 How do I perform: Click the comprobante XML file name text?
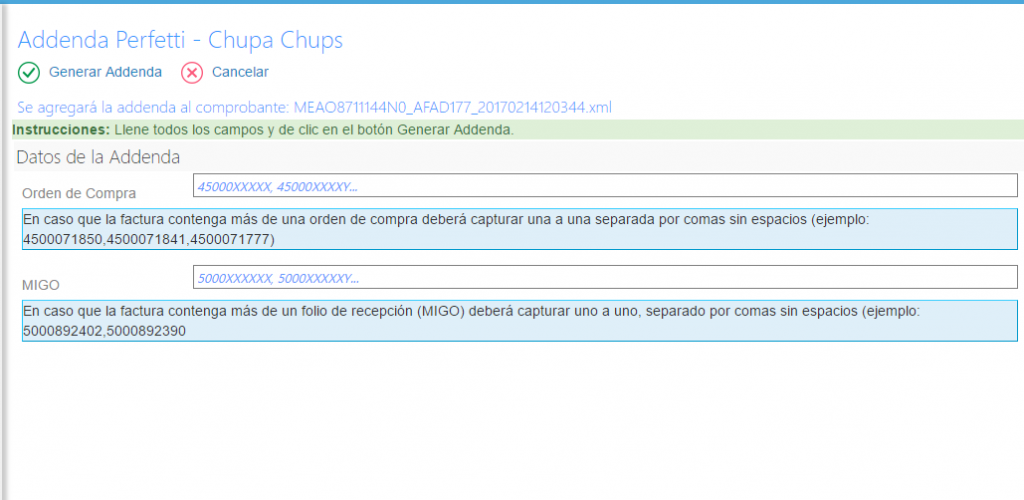453,107
